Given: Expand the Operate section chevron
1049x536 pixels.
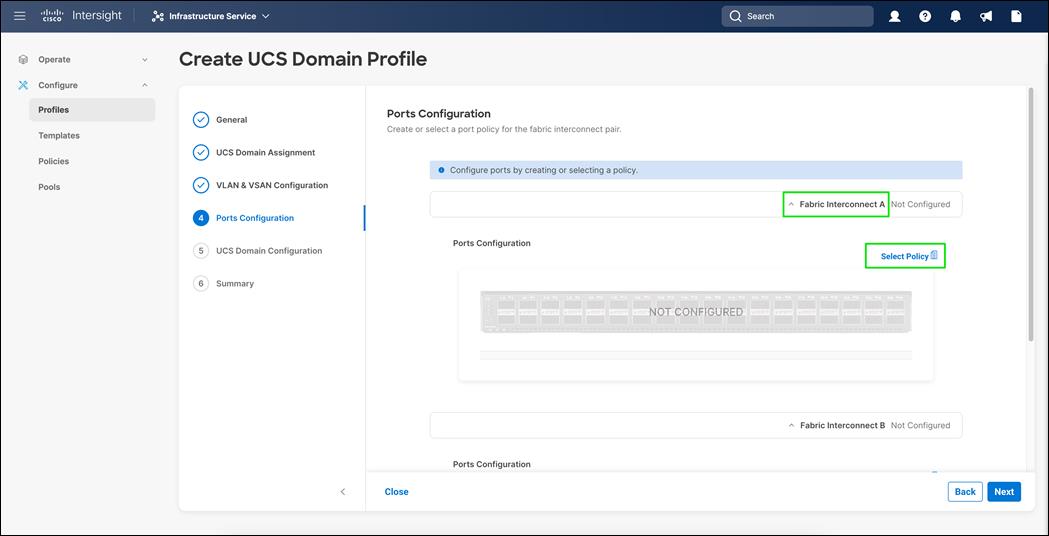Looking at the screenshot, I should [x=145, y=60].
